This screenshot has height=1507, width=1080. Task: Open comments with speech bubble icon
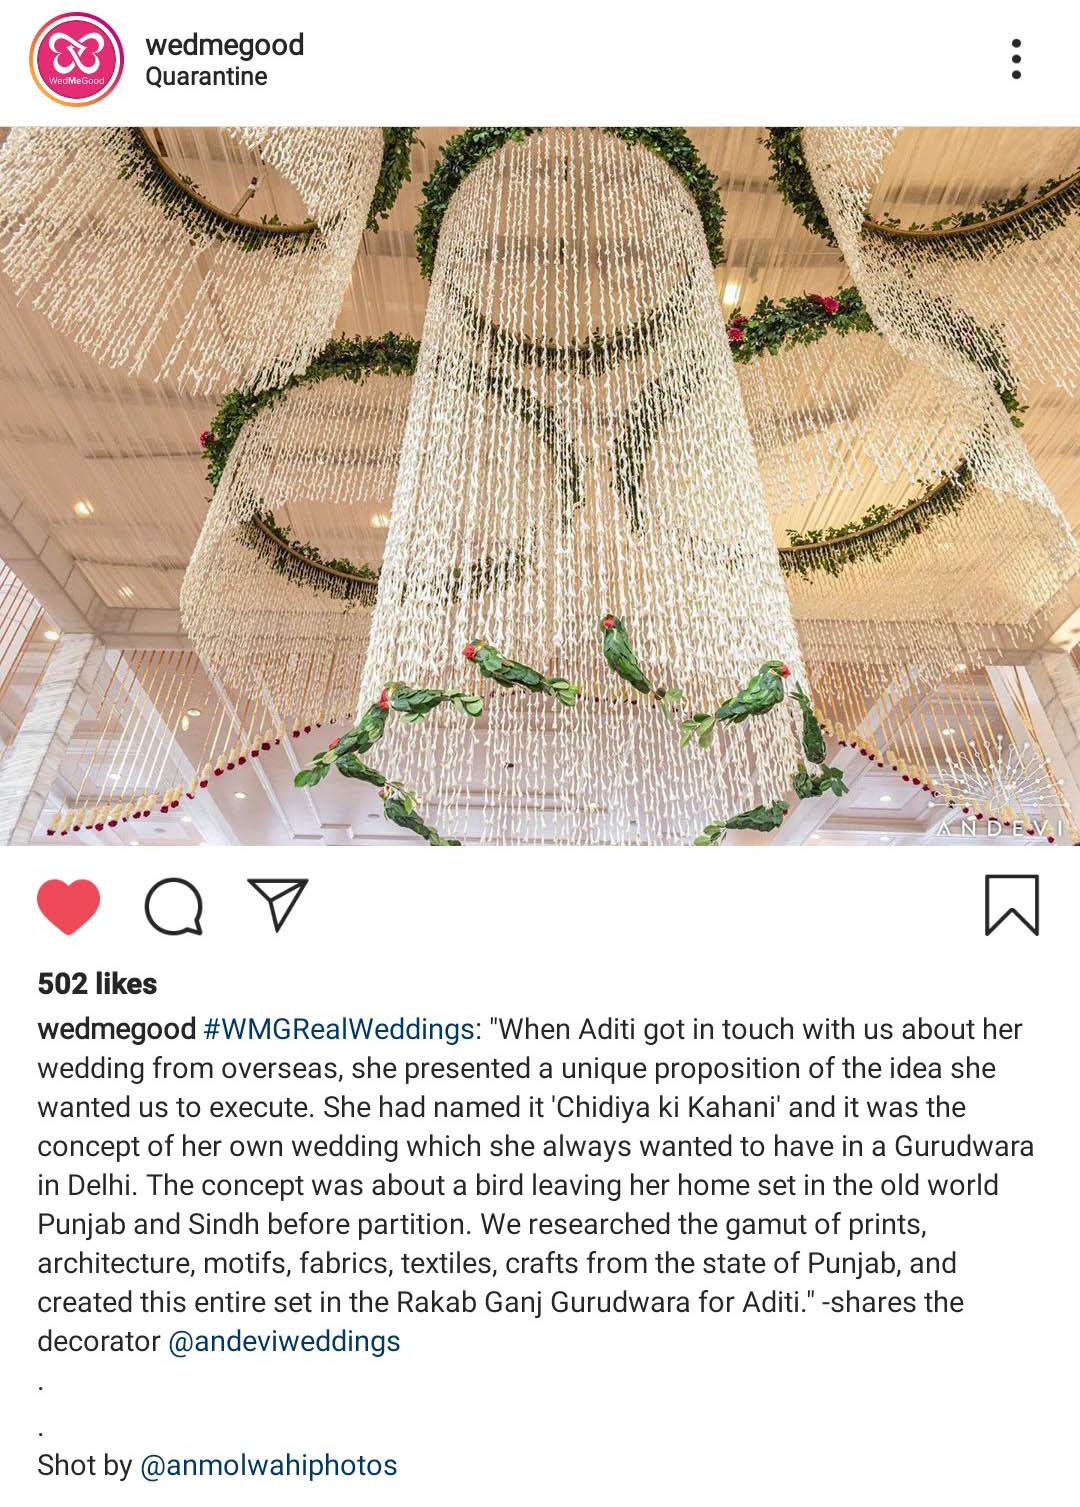click(174, 906)
